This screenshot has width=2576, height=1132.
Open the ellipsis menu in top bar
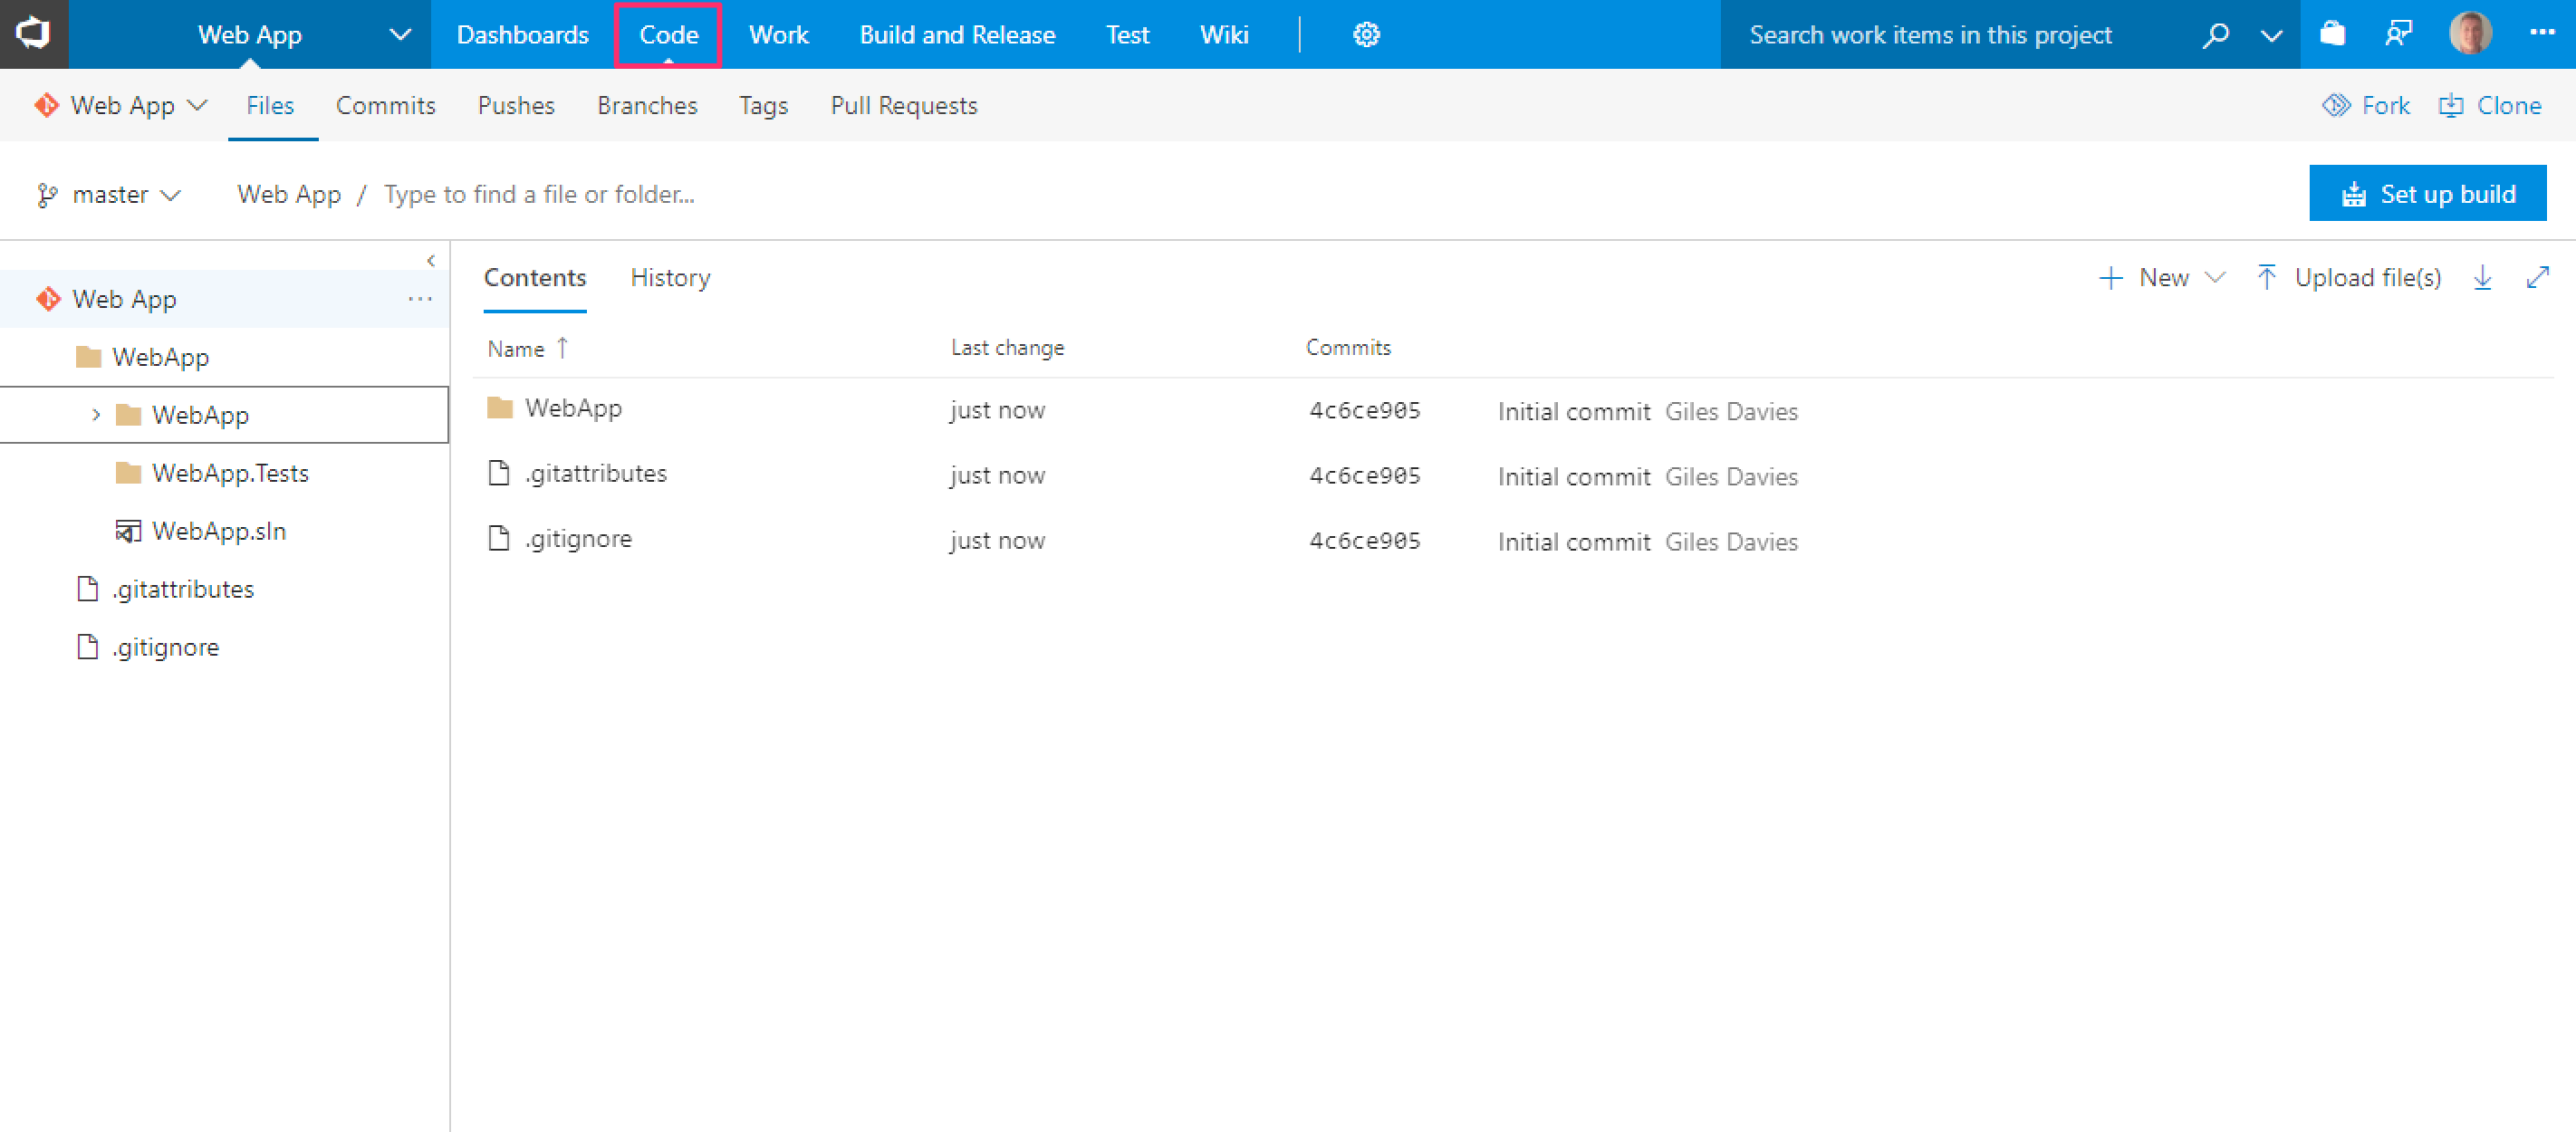2541,33
